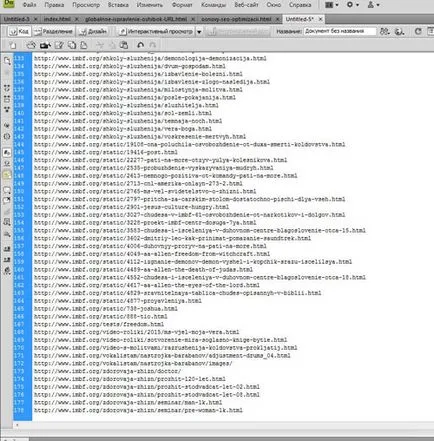
Task: Click the Format Source Code icon
Action: [7, 271]
